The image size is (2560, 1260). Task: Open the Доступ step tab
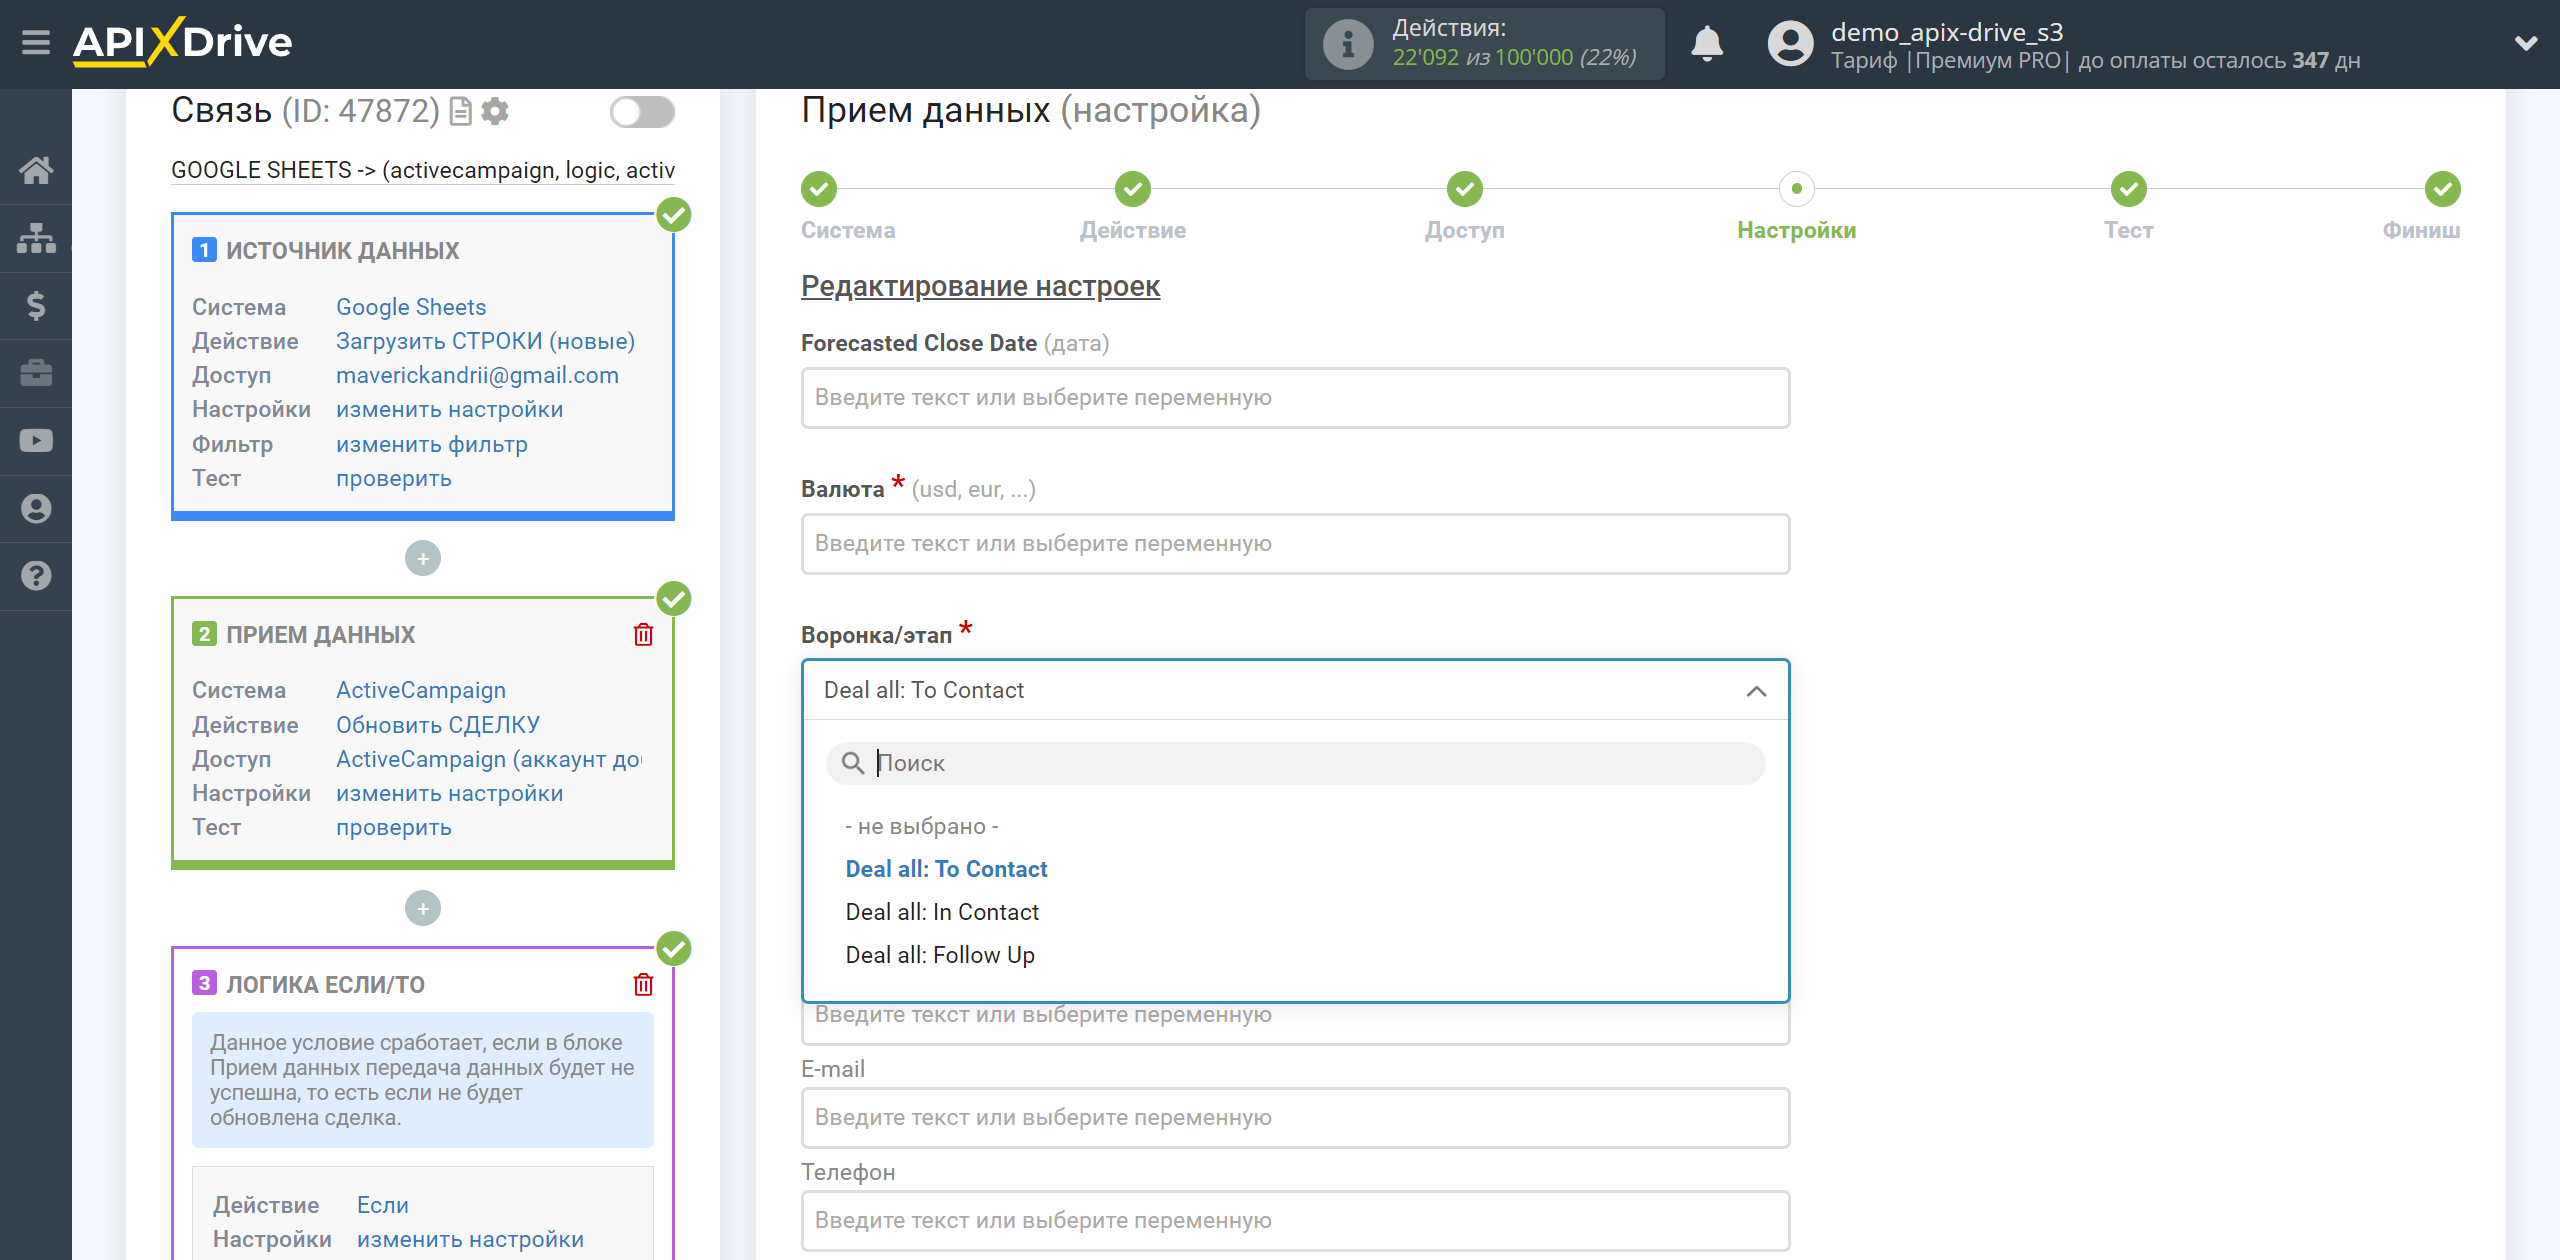(1465, 230)
